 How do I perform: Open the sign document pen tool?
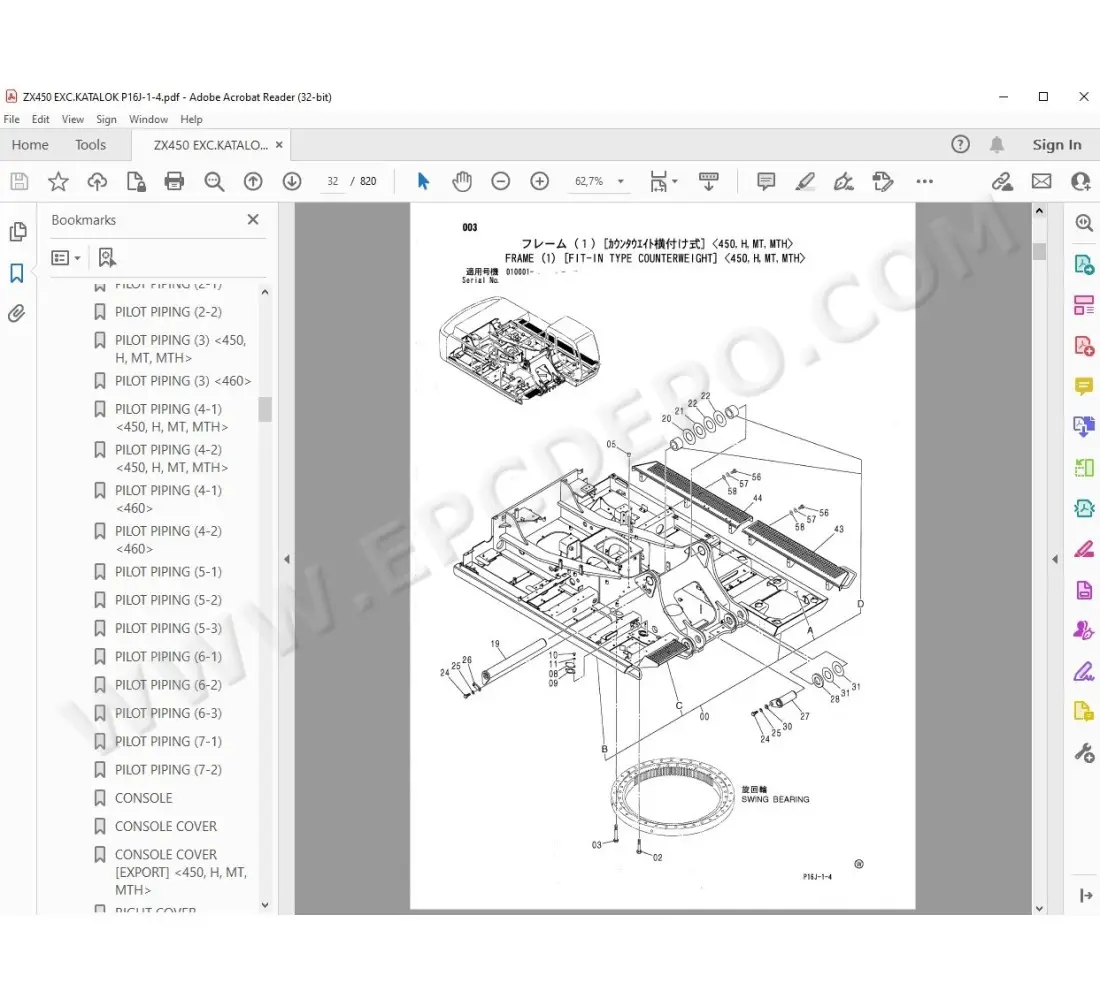point(843,182)
